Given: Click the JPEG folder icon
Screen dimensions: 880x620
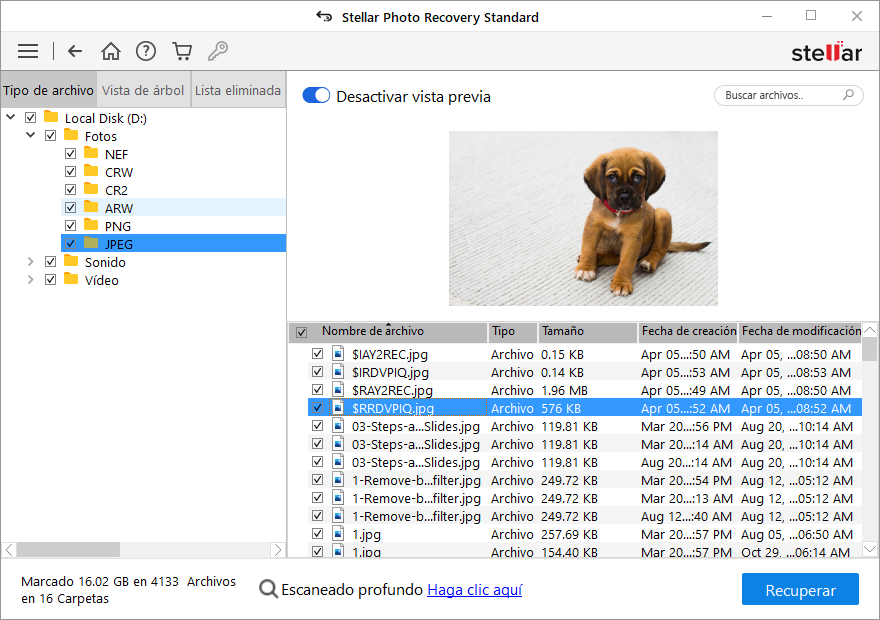Looking at the screenshot, I should [91, 243].
